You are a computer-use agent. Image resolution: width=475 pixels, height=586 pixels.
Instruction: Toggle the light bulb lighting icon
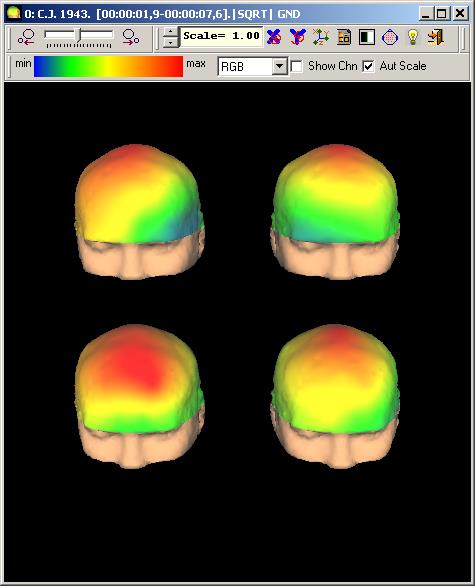413,37
